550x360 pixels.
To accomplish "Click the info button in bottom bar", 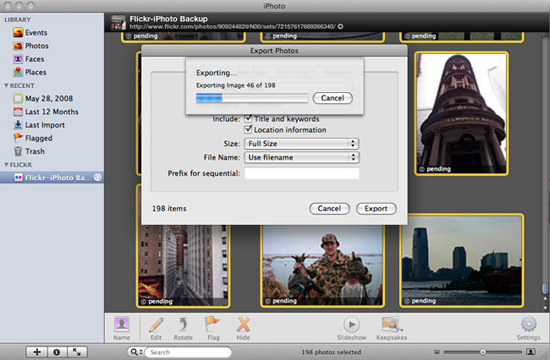I will tap(56, 352).
